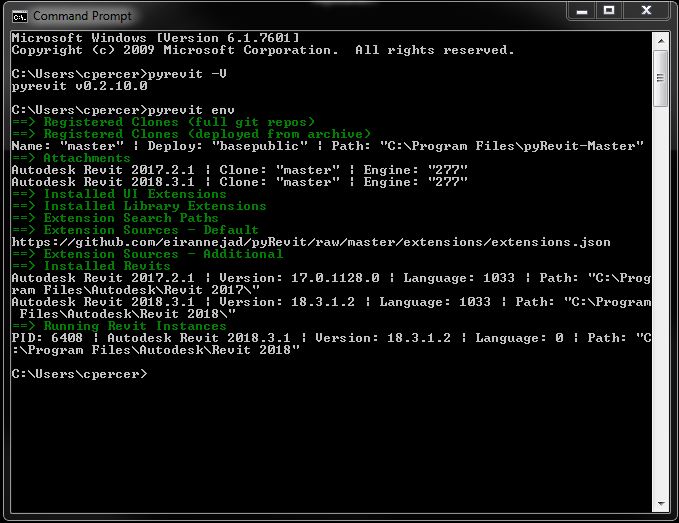Click the vertical scrollbar thumb
The height and width of the screenshot is (523, 679).
click(661, 78)
